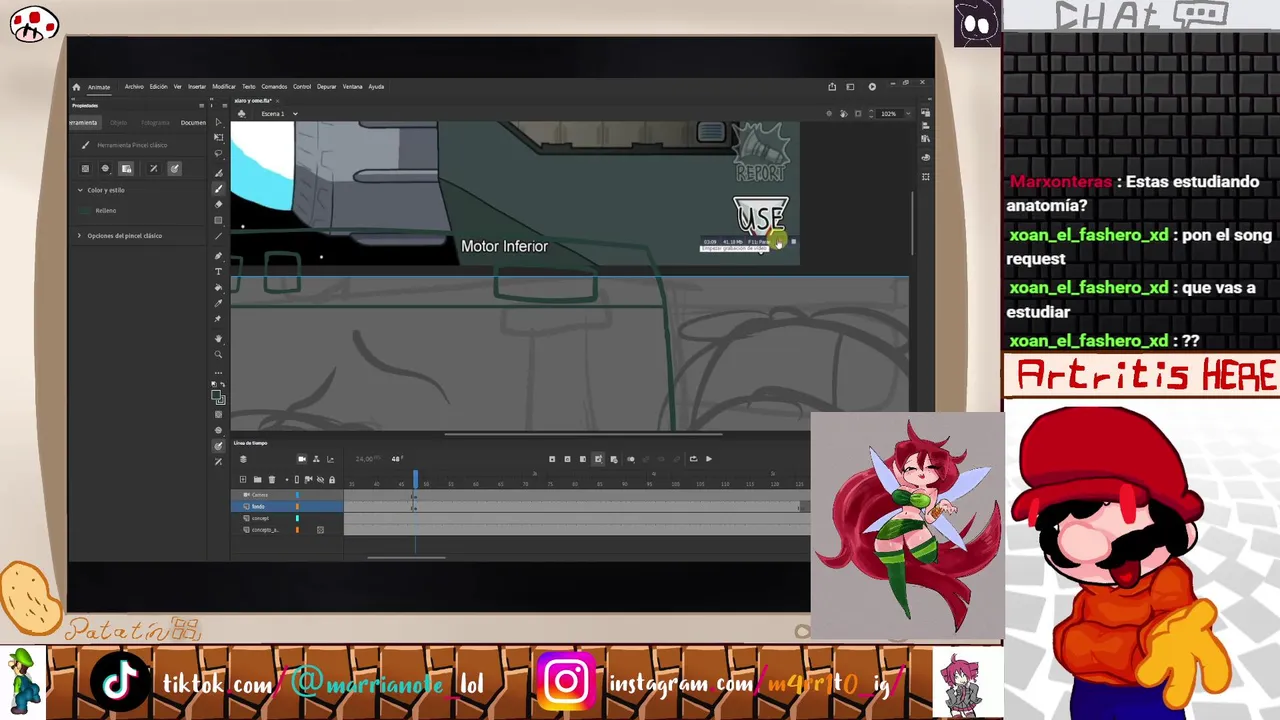Select the Zoom magnifier tool
This screenshot has width=1280, height=720.
218,355
